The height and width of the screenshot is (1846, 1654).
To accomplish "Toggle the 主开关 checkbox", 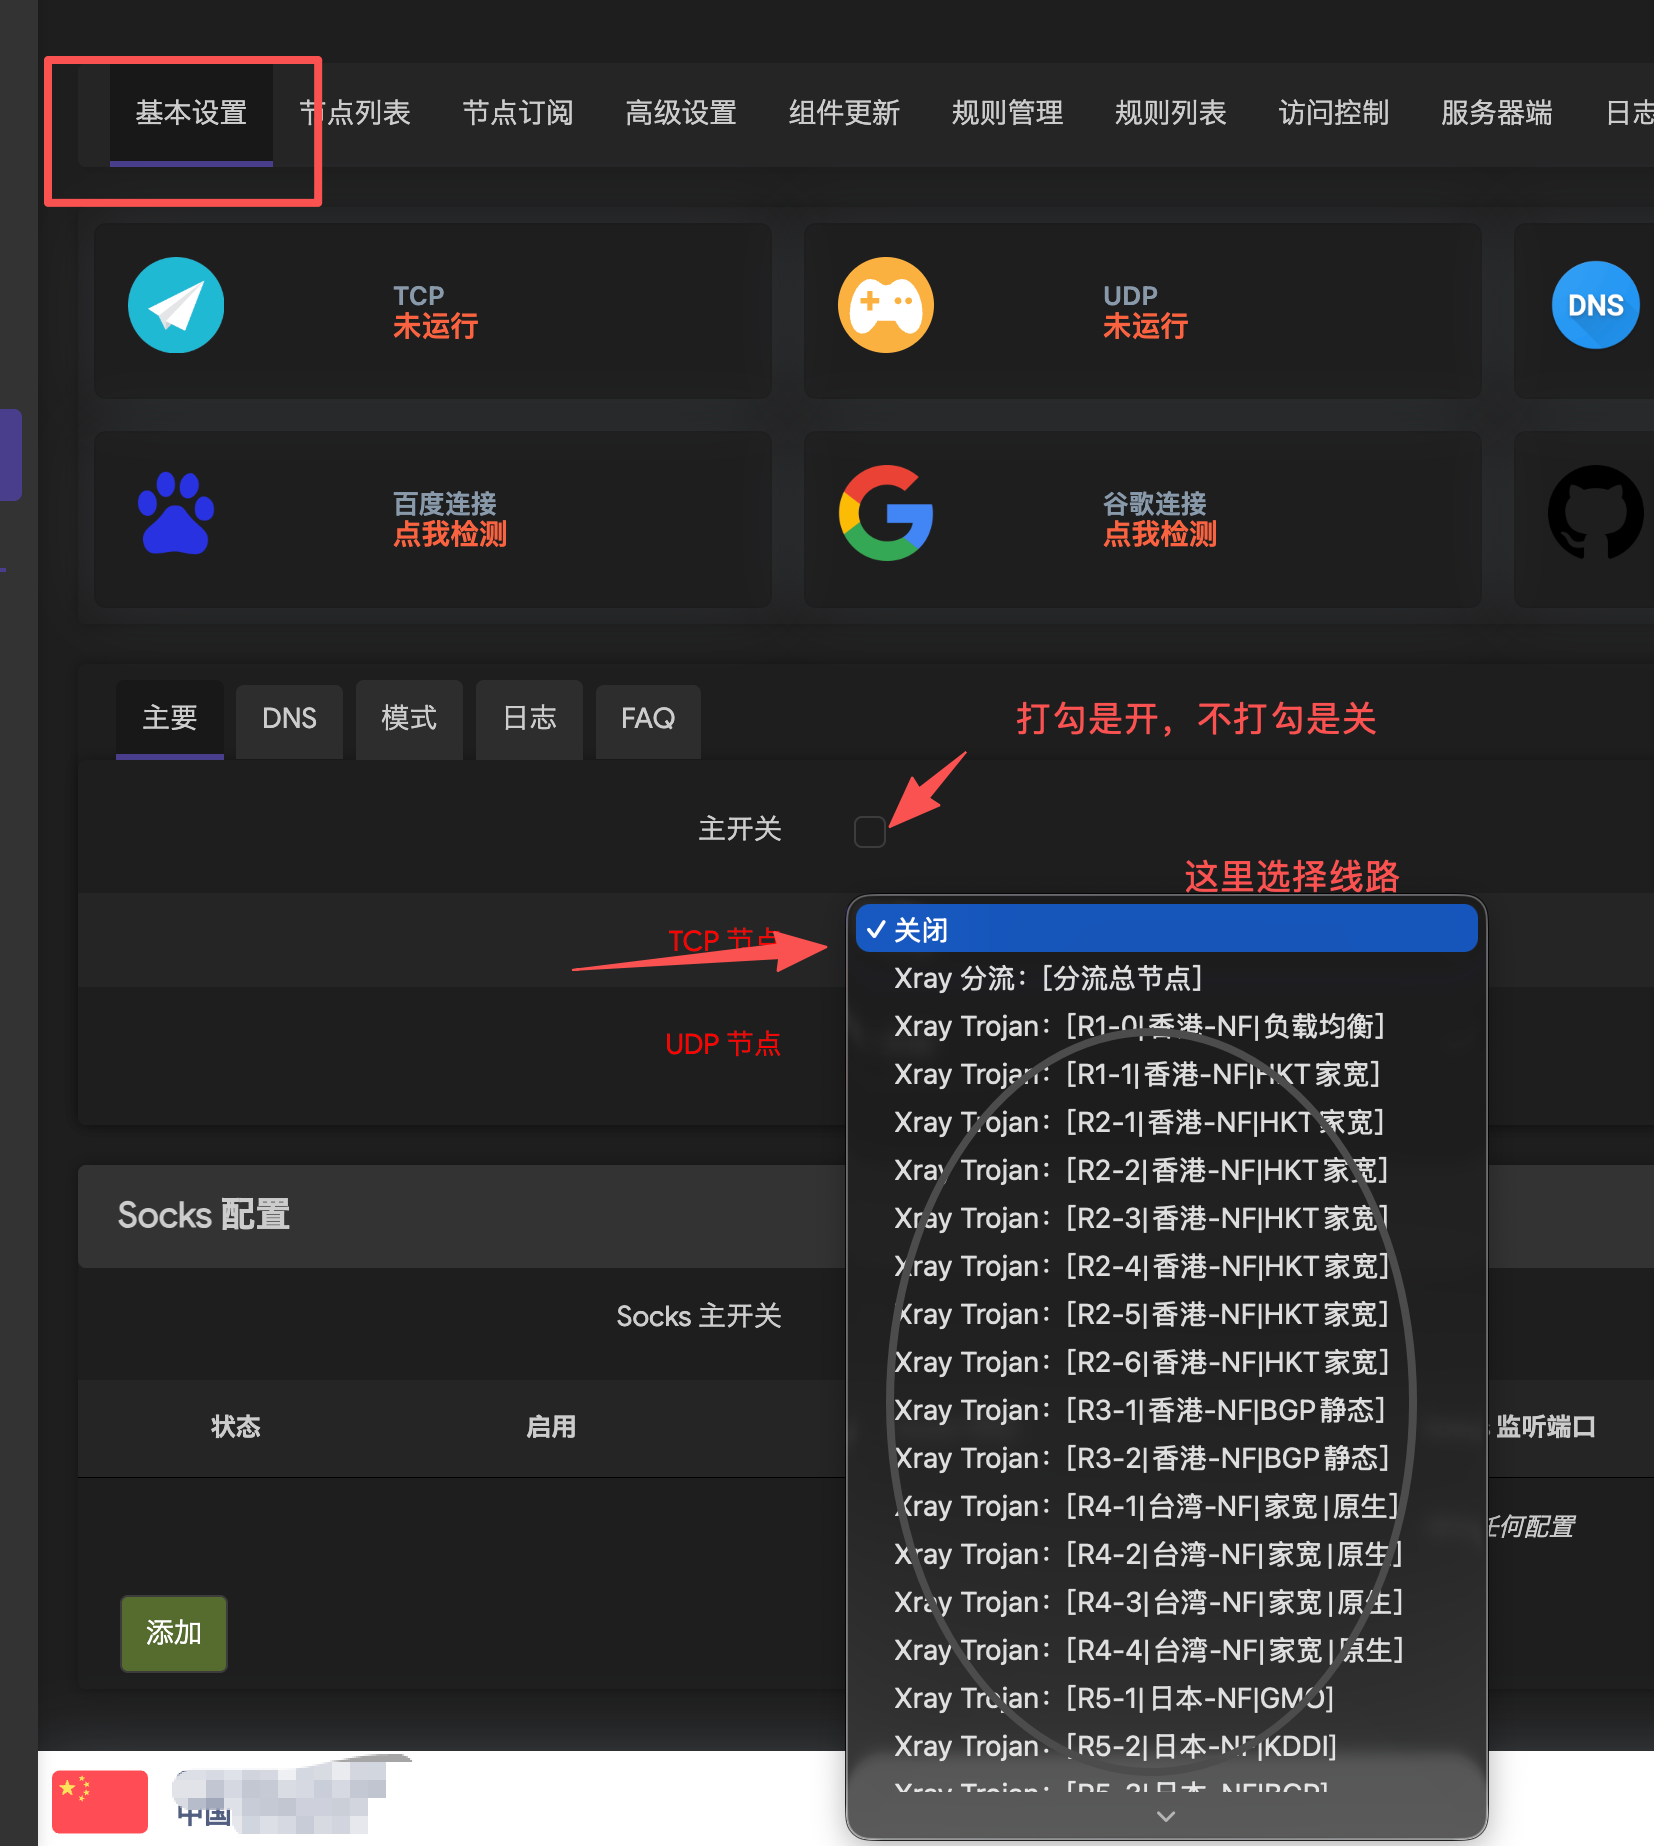I will pos(869,831).
